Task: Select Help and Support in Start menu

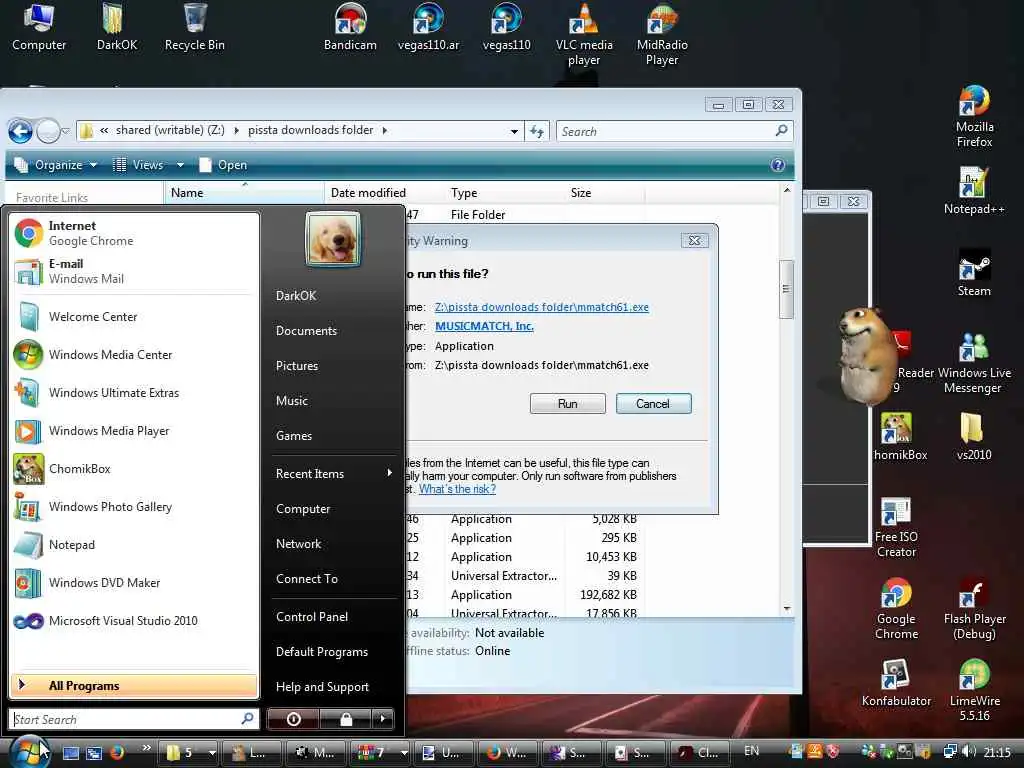Action: point(322,687)
